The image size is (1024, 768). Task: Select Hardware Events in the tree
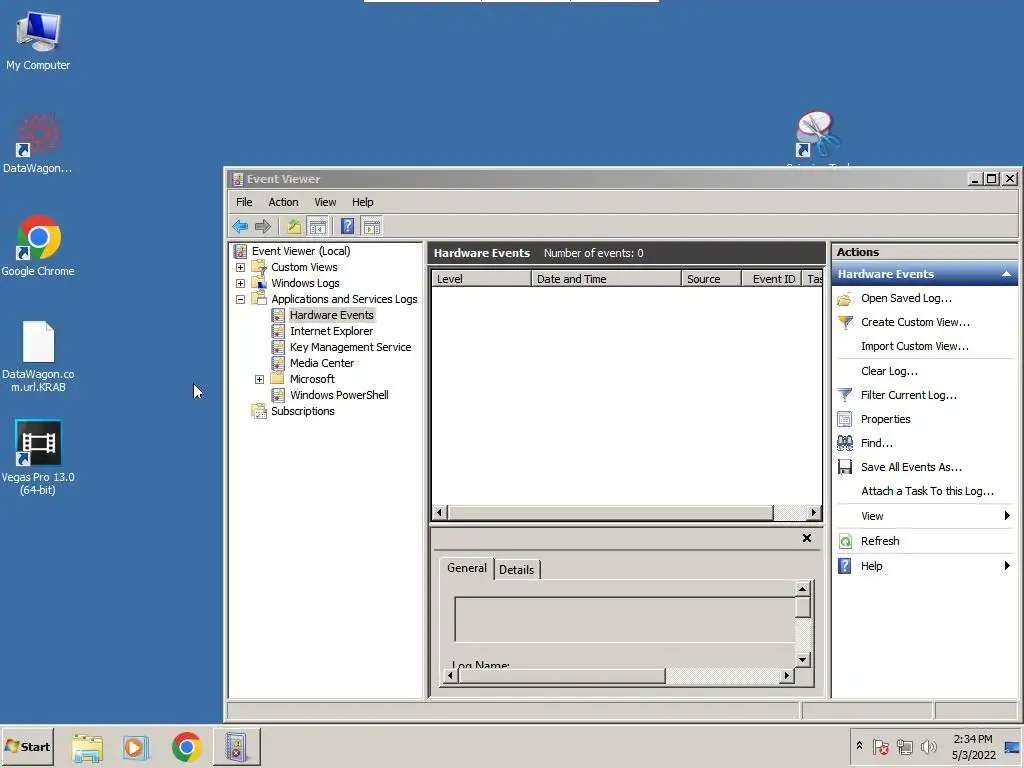click(332, 315)
